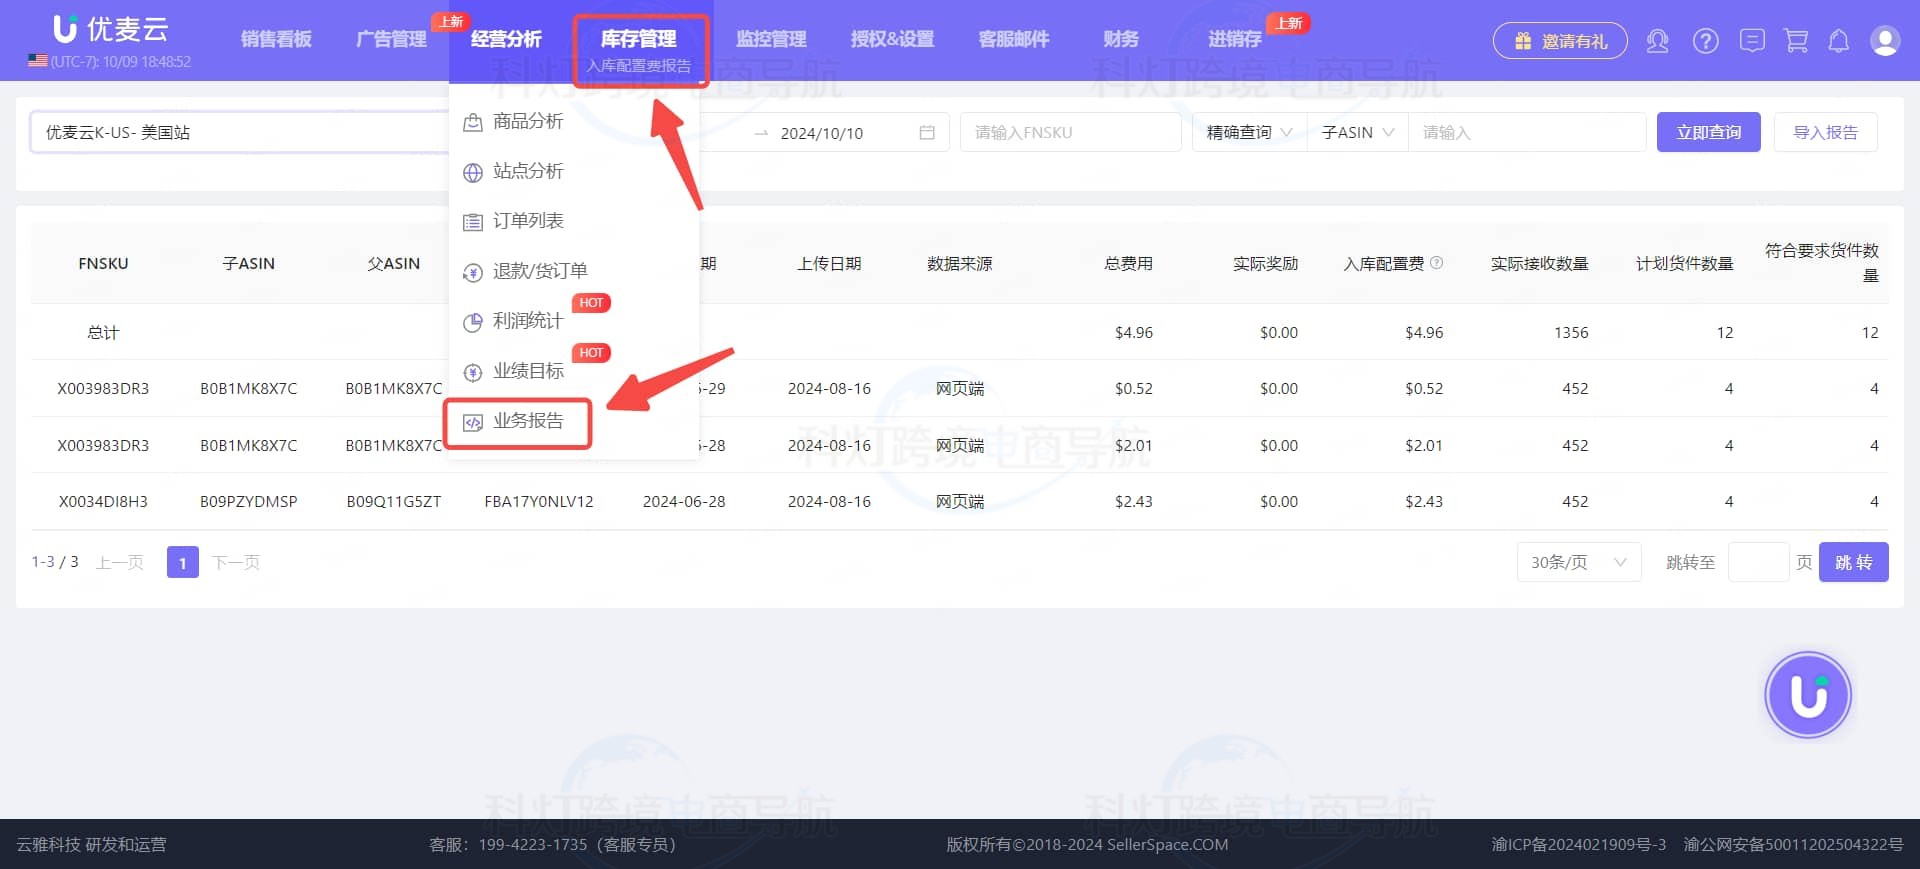1920x869 pixels.
Task: Open the 财务 menu
Action: tap(1121, 39)
